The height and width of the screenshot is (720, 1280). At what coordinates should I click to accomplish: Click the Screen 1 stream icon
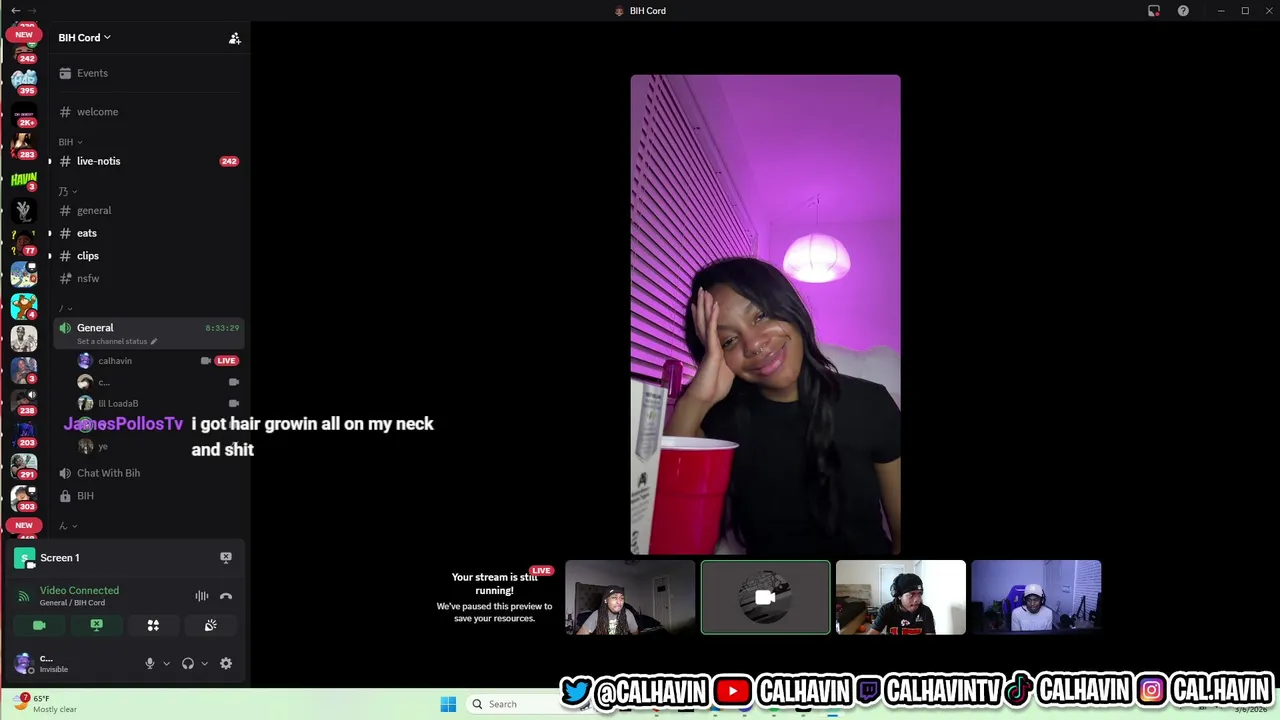pyautogui.click(x=25, y=558)
